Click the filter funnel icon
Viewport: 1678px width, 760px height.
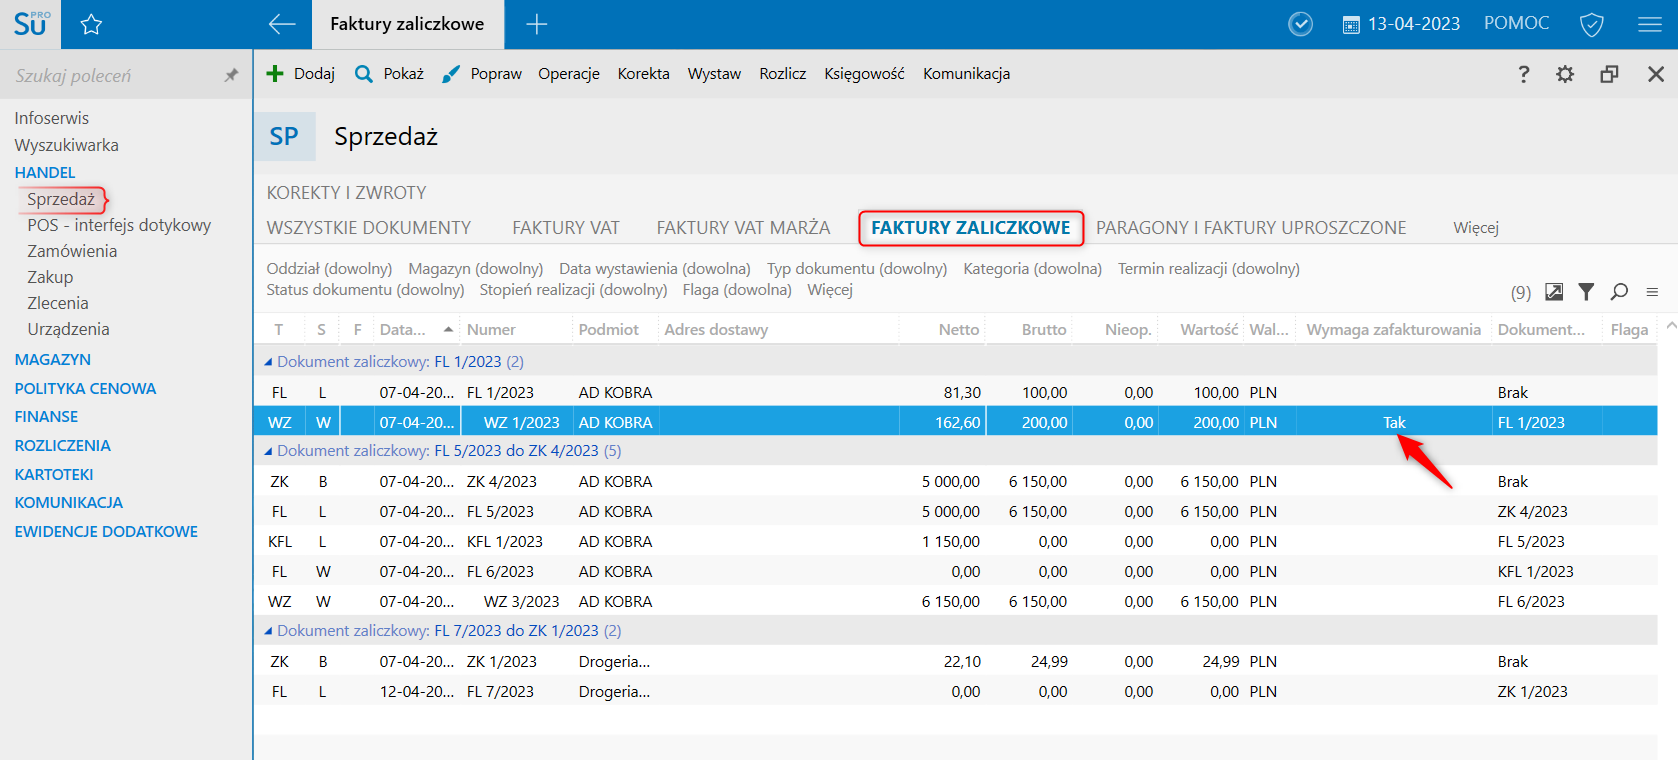point(1586,291)
